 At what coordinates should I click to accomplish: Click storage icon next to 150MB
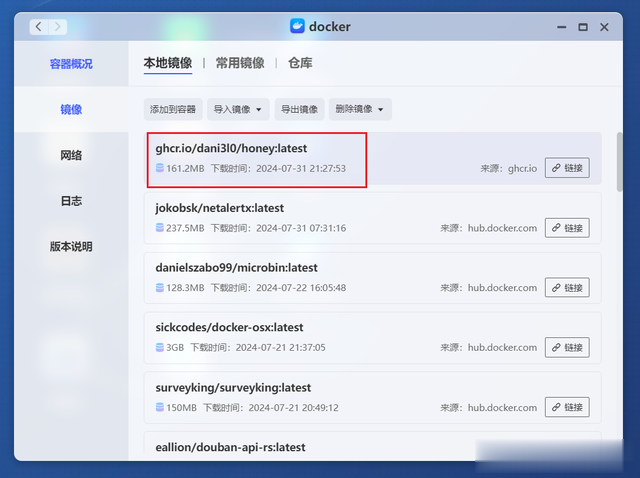160,407
